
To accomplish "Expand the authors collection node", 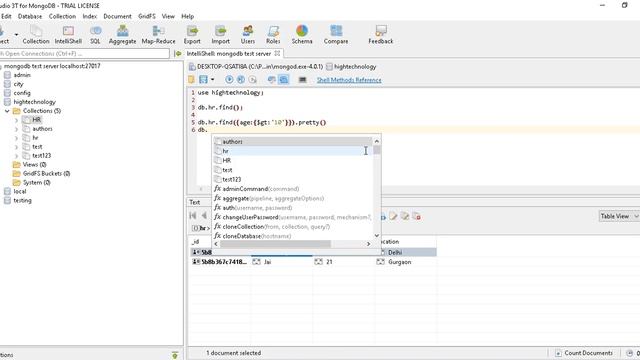I will (x=16, y=129).
